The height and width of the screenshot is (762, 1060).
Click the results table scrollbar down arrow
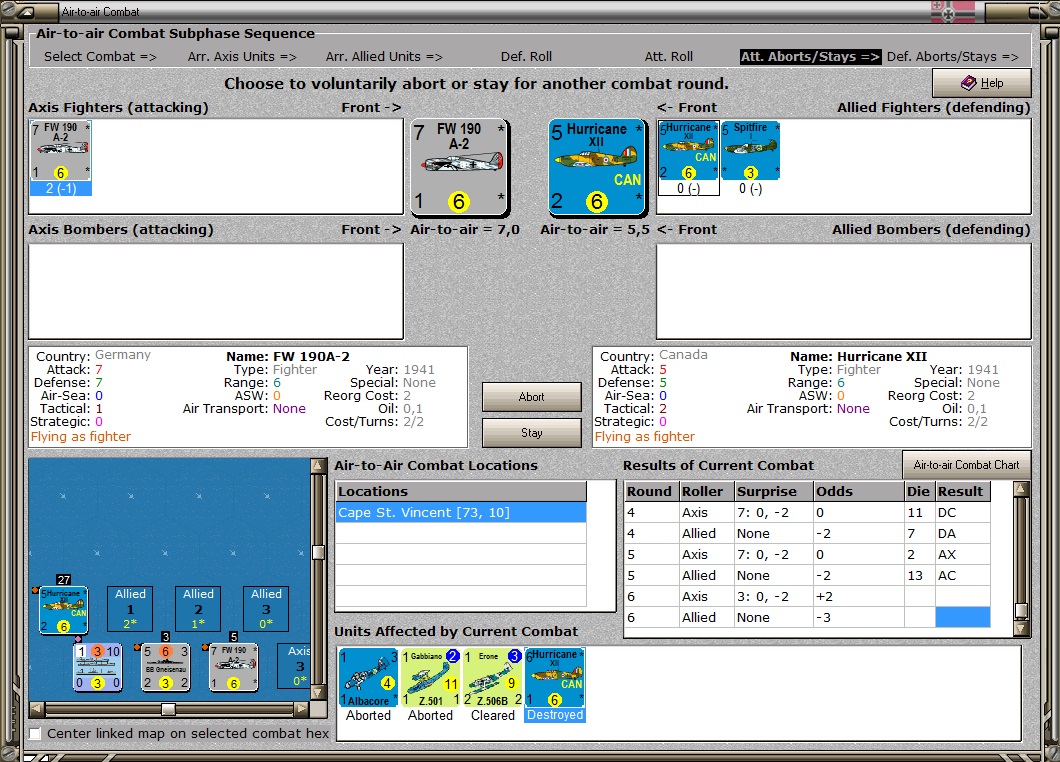pyautogui.click(x=1021, y=629)
